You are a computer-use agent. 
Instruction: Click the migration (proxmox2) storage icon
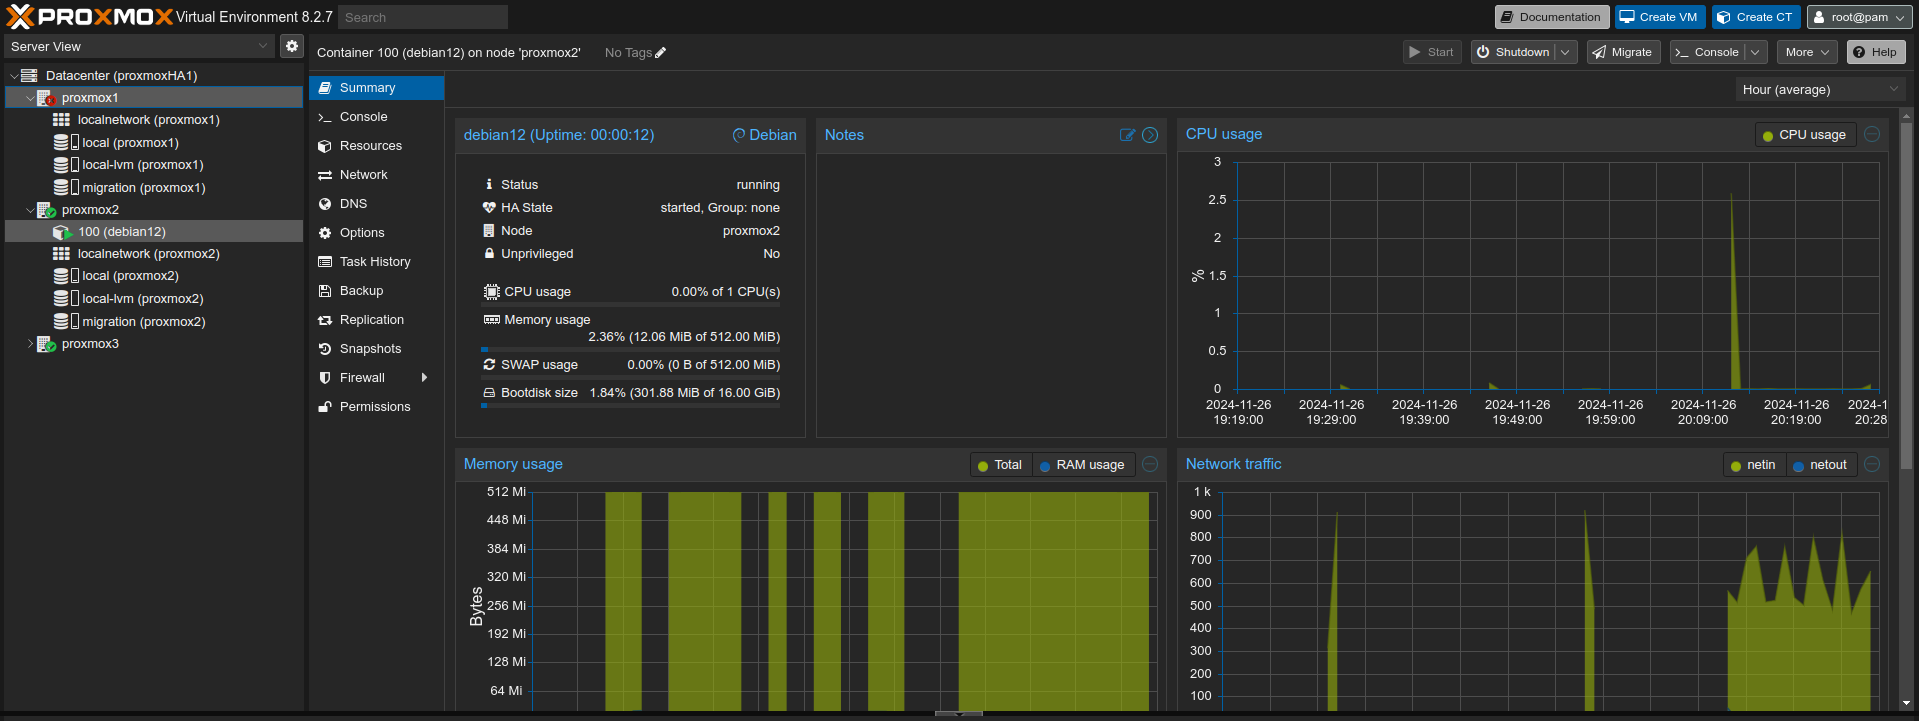pos(66,322)
